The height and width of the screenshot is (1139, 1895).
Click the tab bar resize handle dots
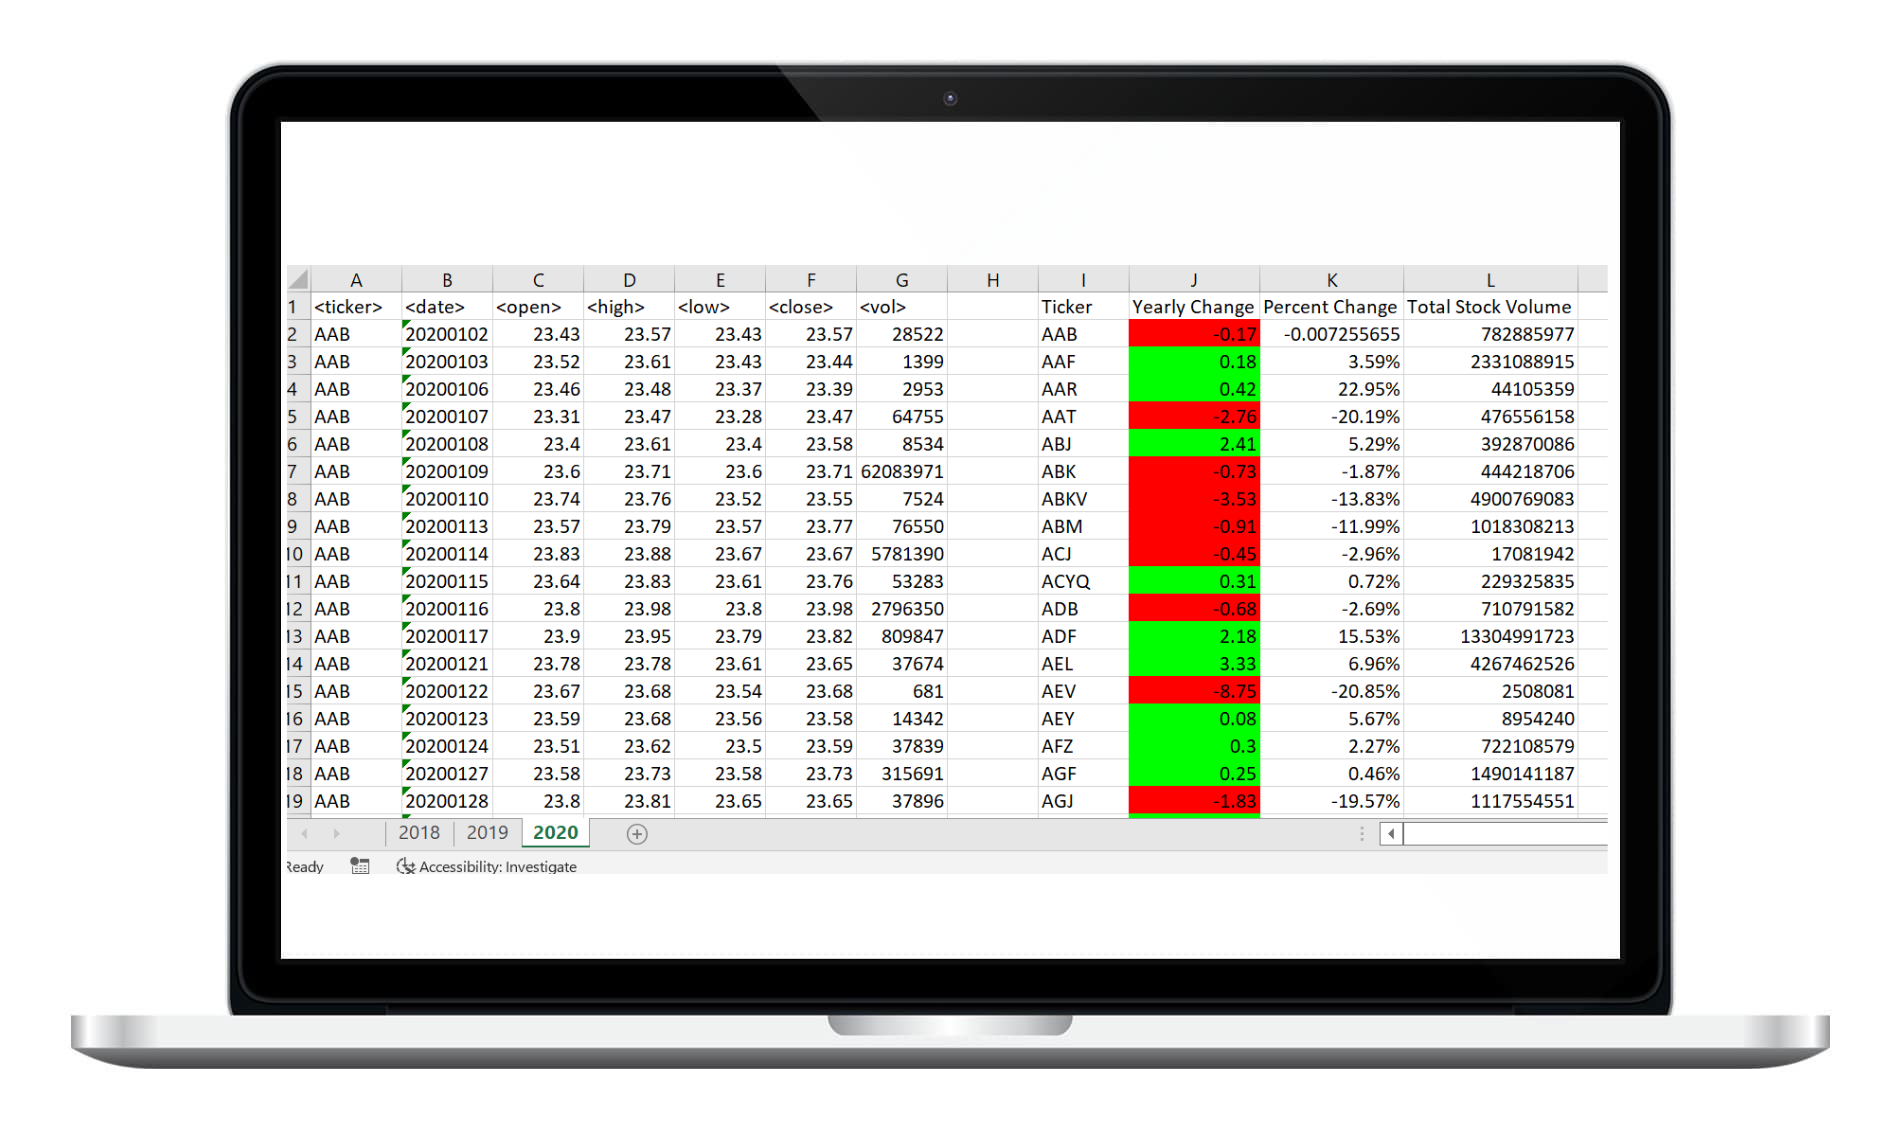coord(1361,833)
